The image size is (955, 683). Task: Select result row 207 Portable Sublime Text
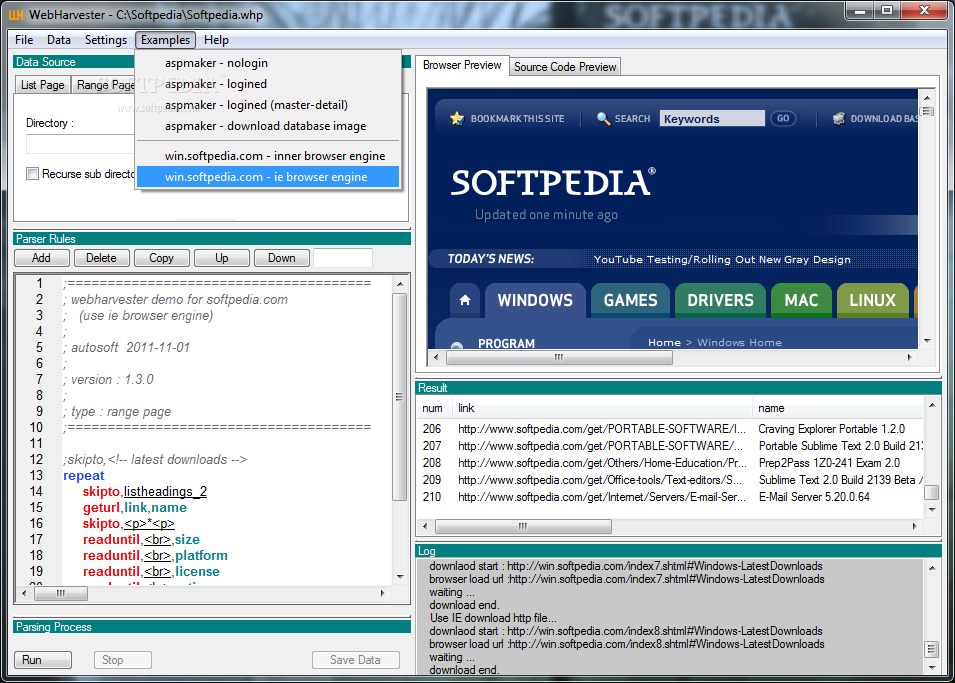pos(671,446)
